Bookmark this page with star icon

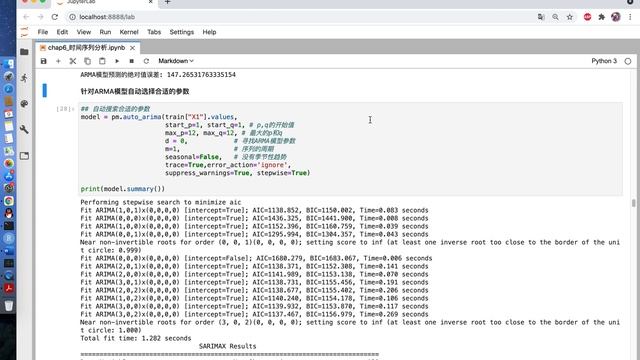pos(570,17)
